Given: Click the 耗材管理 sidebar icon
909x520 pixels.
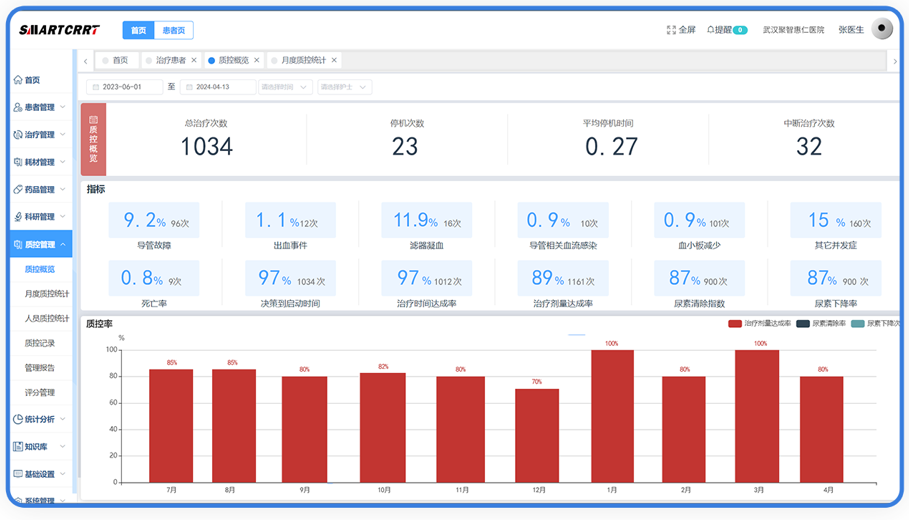Looking at the screenshot, I should (x=18, y=162).
